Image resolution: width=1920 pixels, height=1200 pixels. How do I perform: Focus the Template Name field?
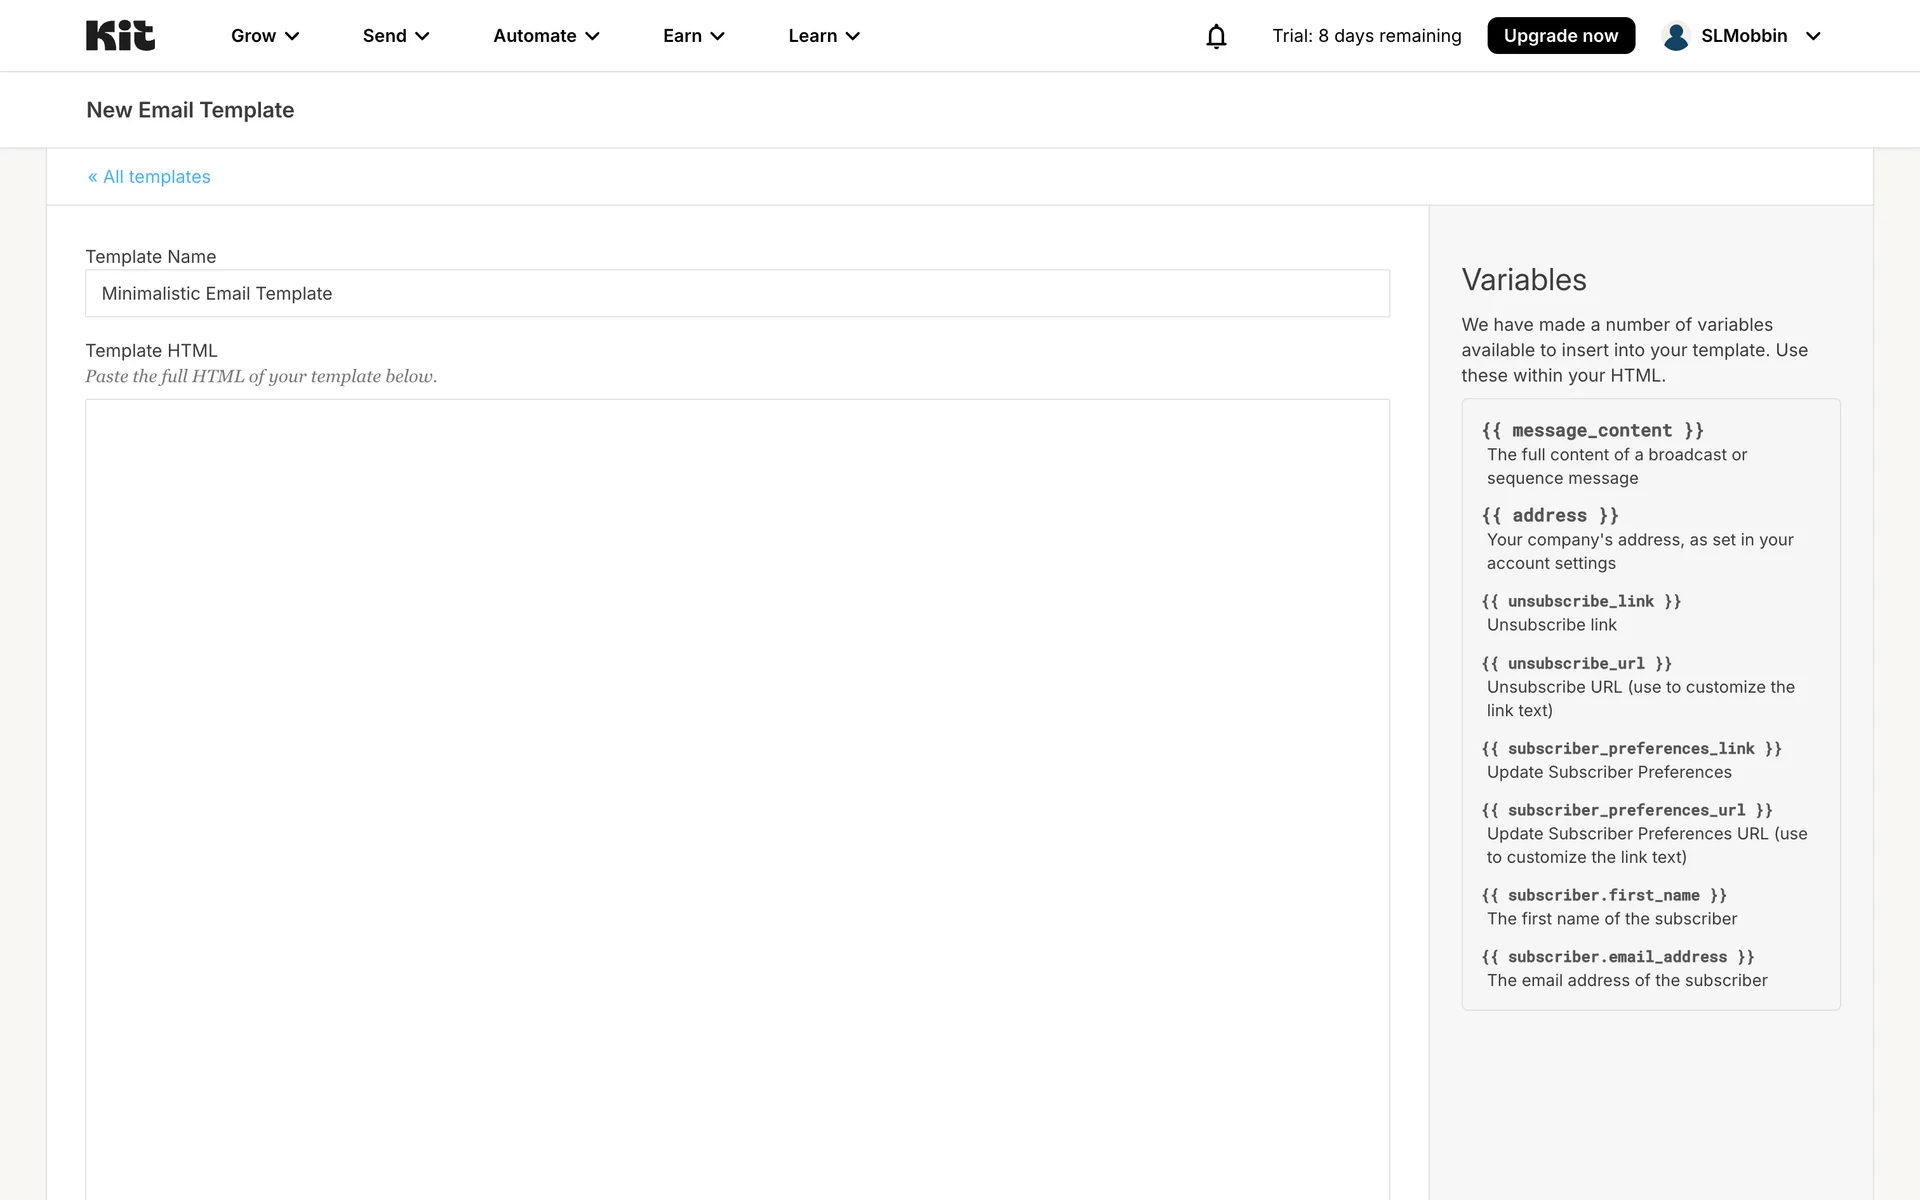pyautogui.click(x=737, y=294)
